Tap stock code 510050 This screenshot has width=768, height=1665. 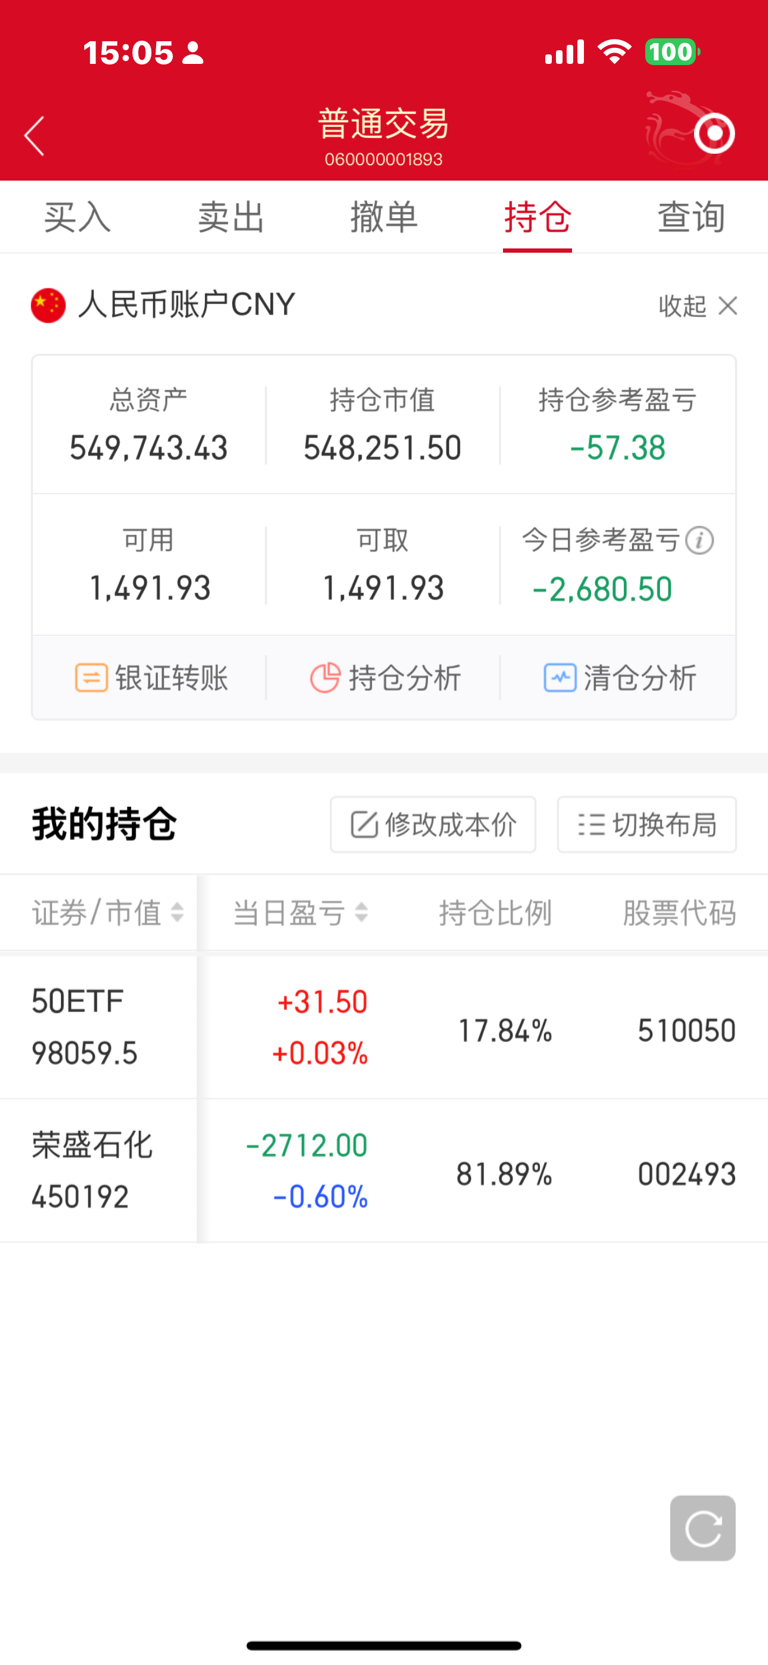coord(687,1030)
